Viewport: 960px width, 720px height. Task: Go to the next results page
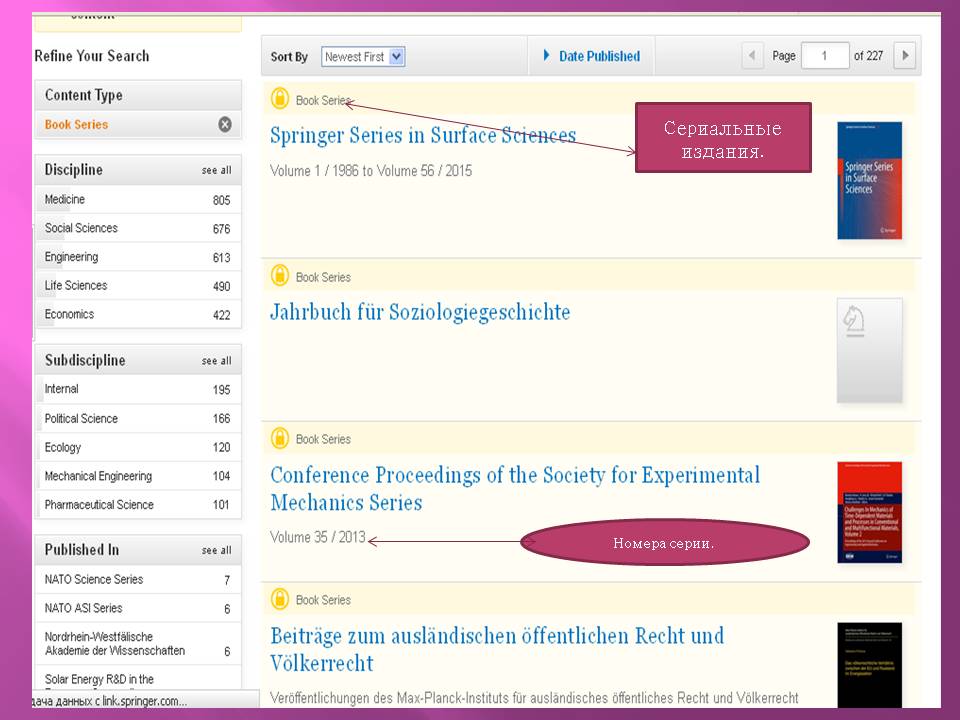click(904, 56)
